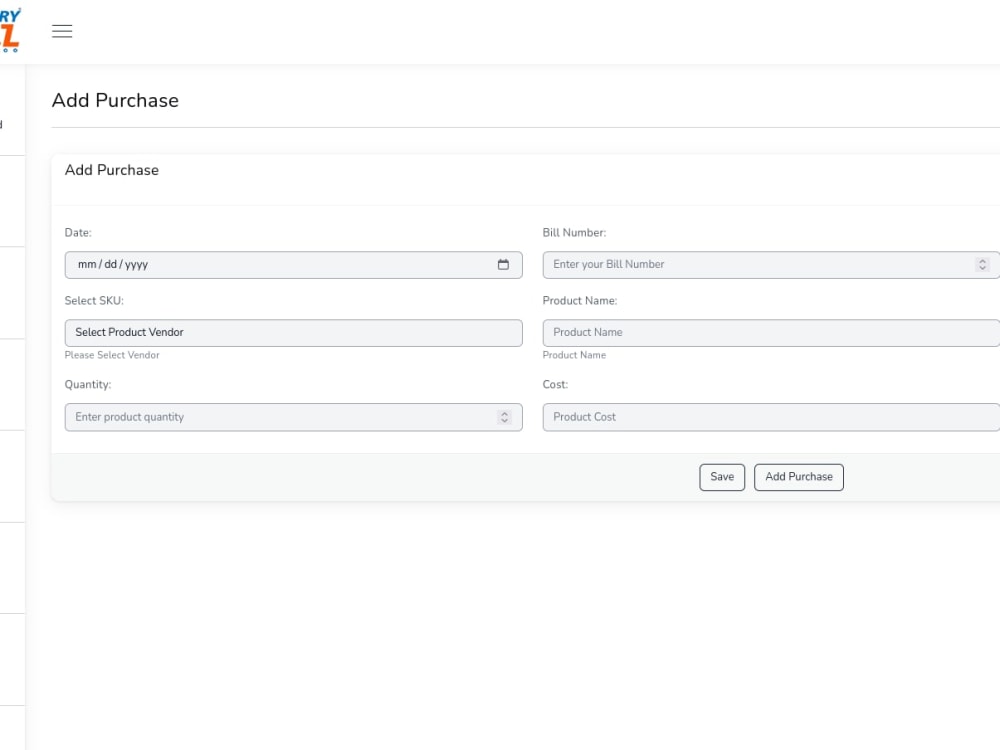Viewport: 1000px width, 750px height.
Task: Open the calendar picker icon
Action: point(503,265)
